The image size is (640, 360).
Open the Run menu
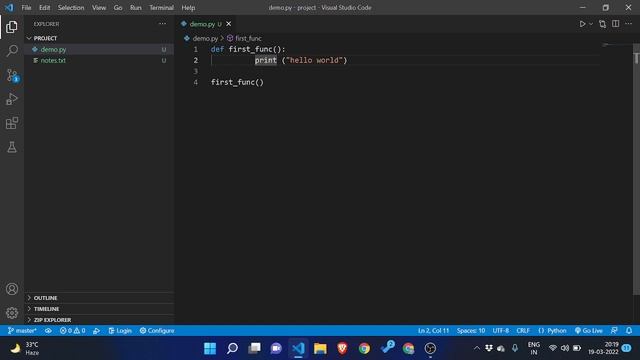point(136,8)
